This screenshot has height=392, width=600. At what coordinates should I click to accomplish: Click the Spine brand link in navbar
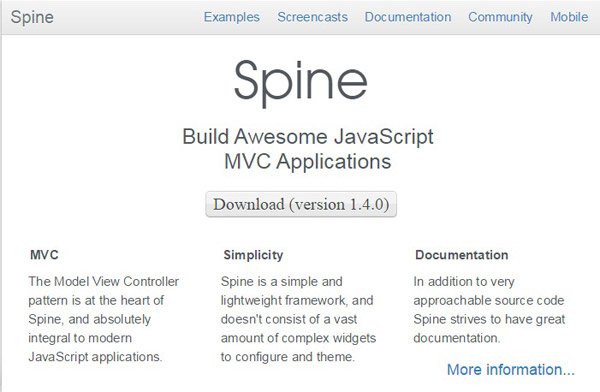pos(32,17)
